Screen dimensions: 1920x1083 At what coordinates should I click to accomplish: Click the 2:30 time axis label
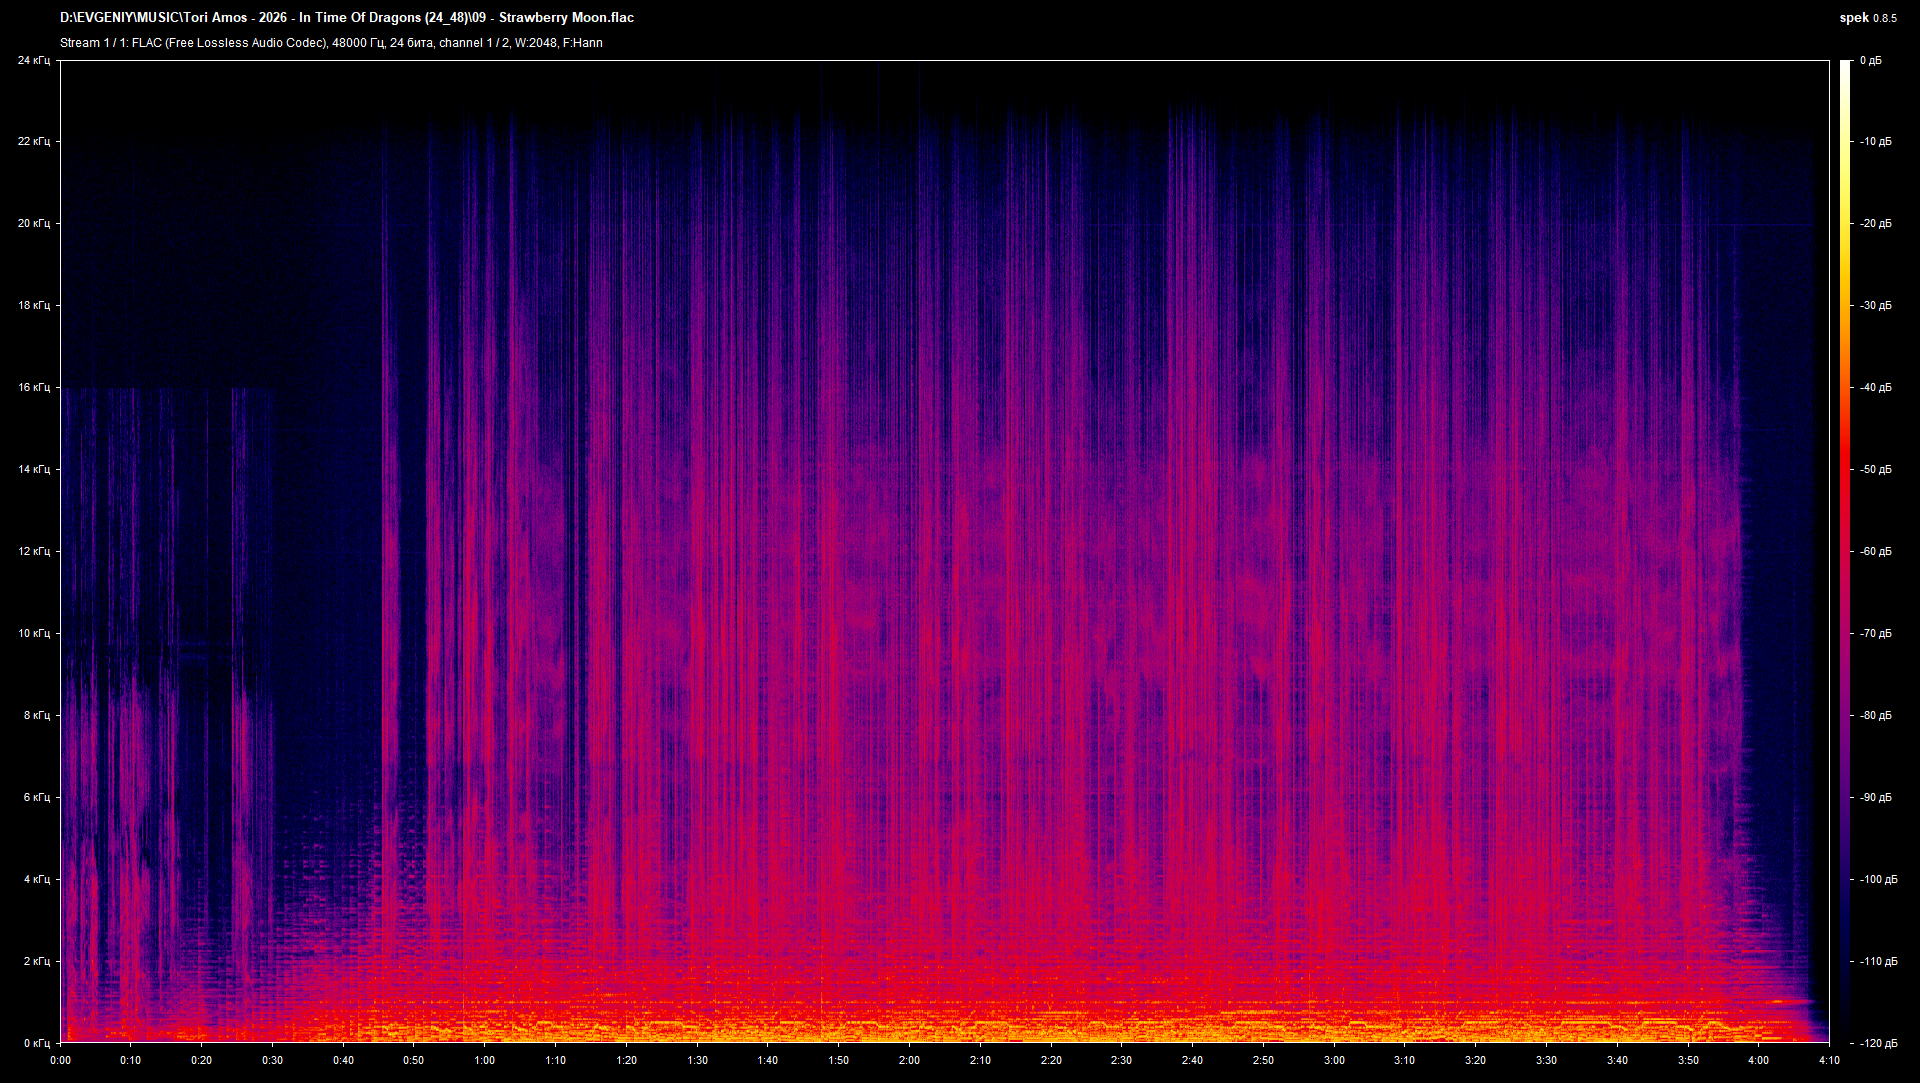1122,1061
